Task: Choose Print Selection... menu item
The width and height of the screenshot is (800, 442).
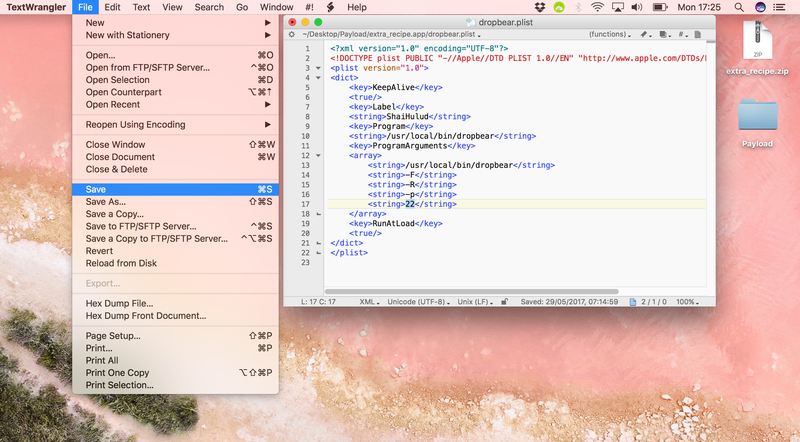Action: pyautogui.click(x=176, y=385)
